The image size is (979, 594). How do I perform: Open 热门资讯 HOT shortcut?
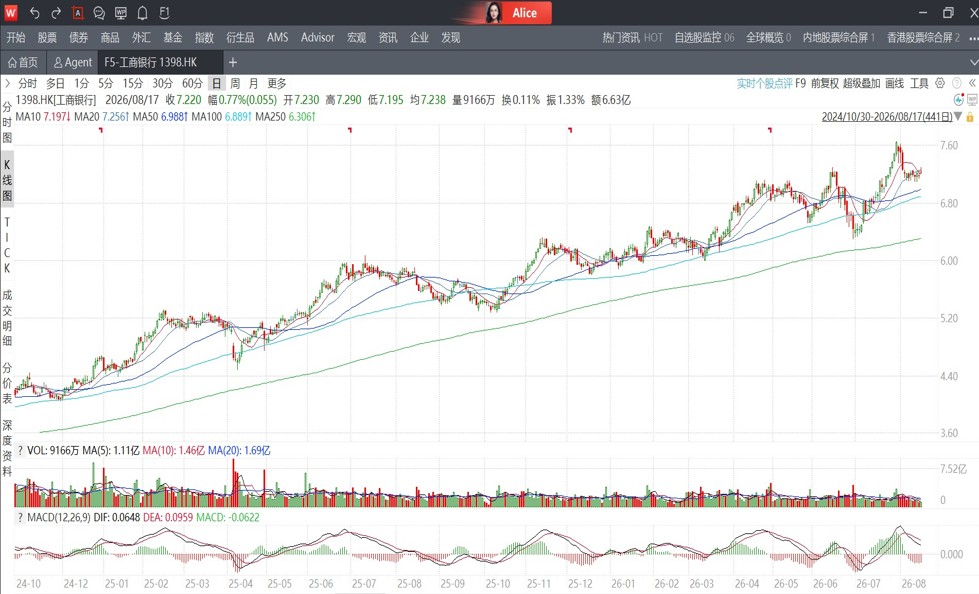click(x=632, y=37)
